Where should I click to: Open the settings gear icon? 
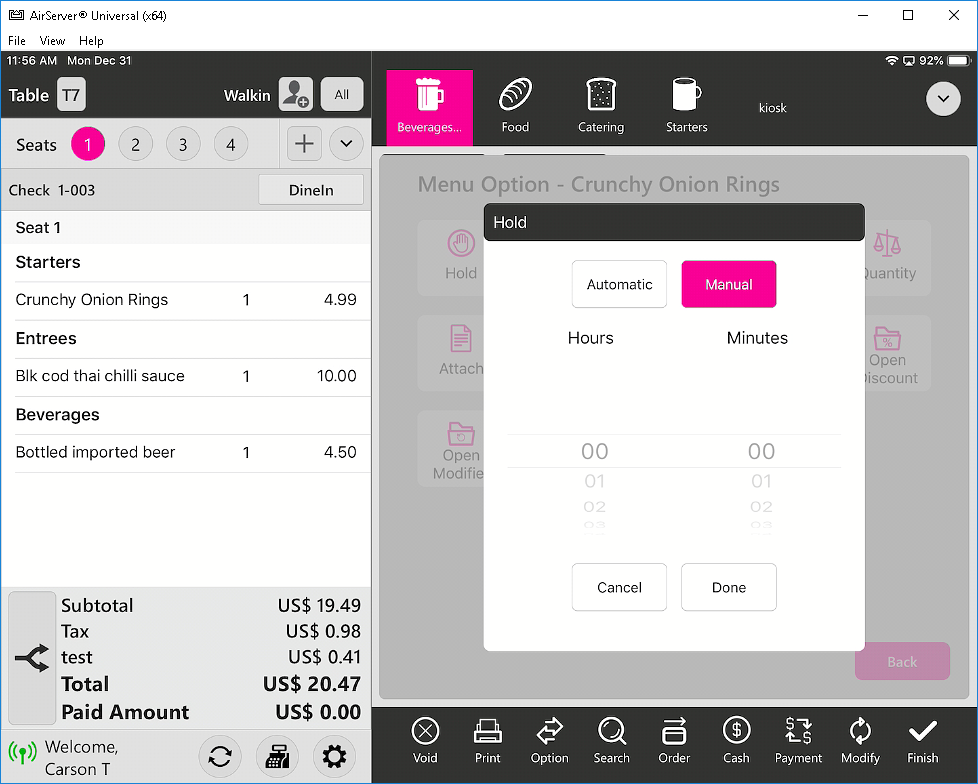335,757
